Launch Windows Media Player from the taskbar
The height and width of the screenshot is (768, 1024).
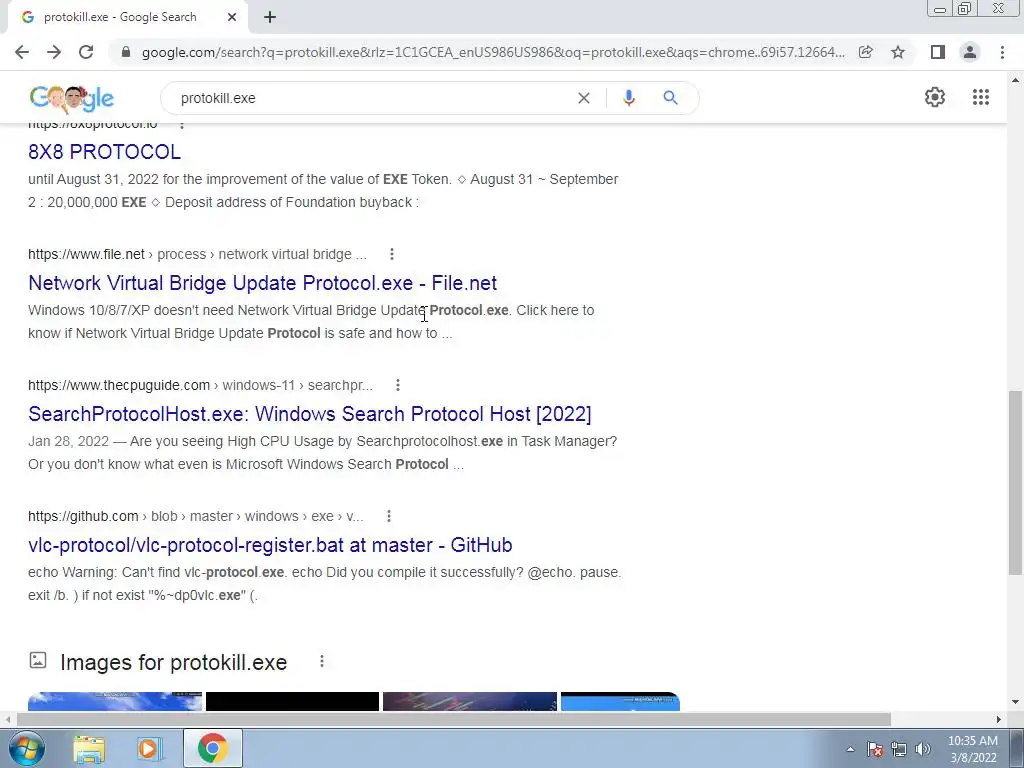pyautogui.click(x=149, y=748)
